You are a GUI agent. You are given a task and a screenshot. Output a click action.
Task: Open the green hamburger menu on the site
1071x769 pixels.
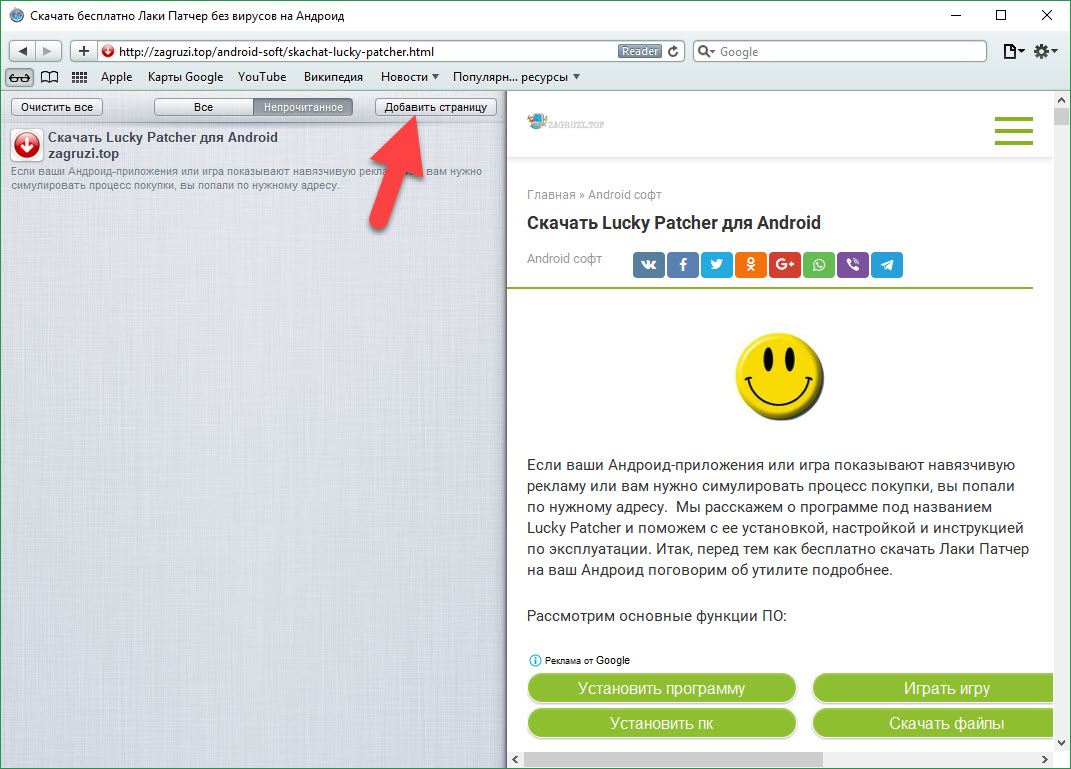pyautogui.click(x=1013, y=131)
